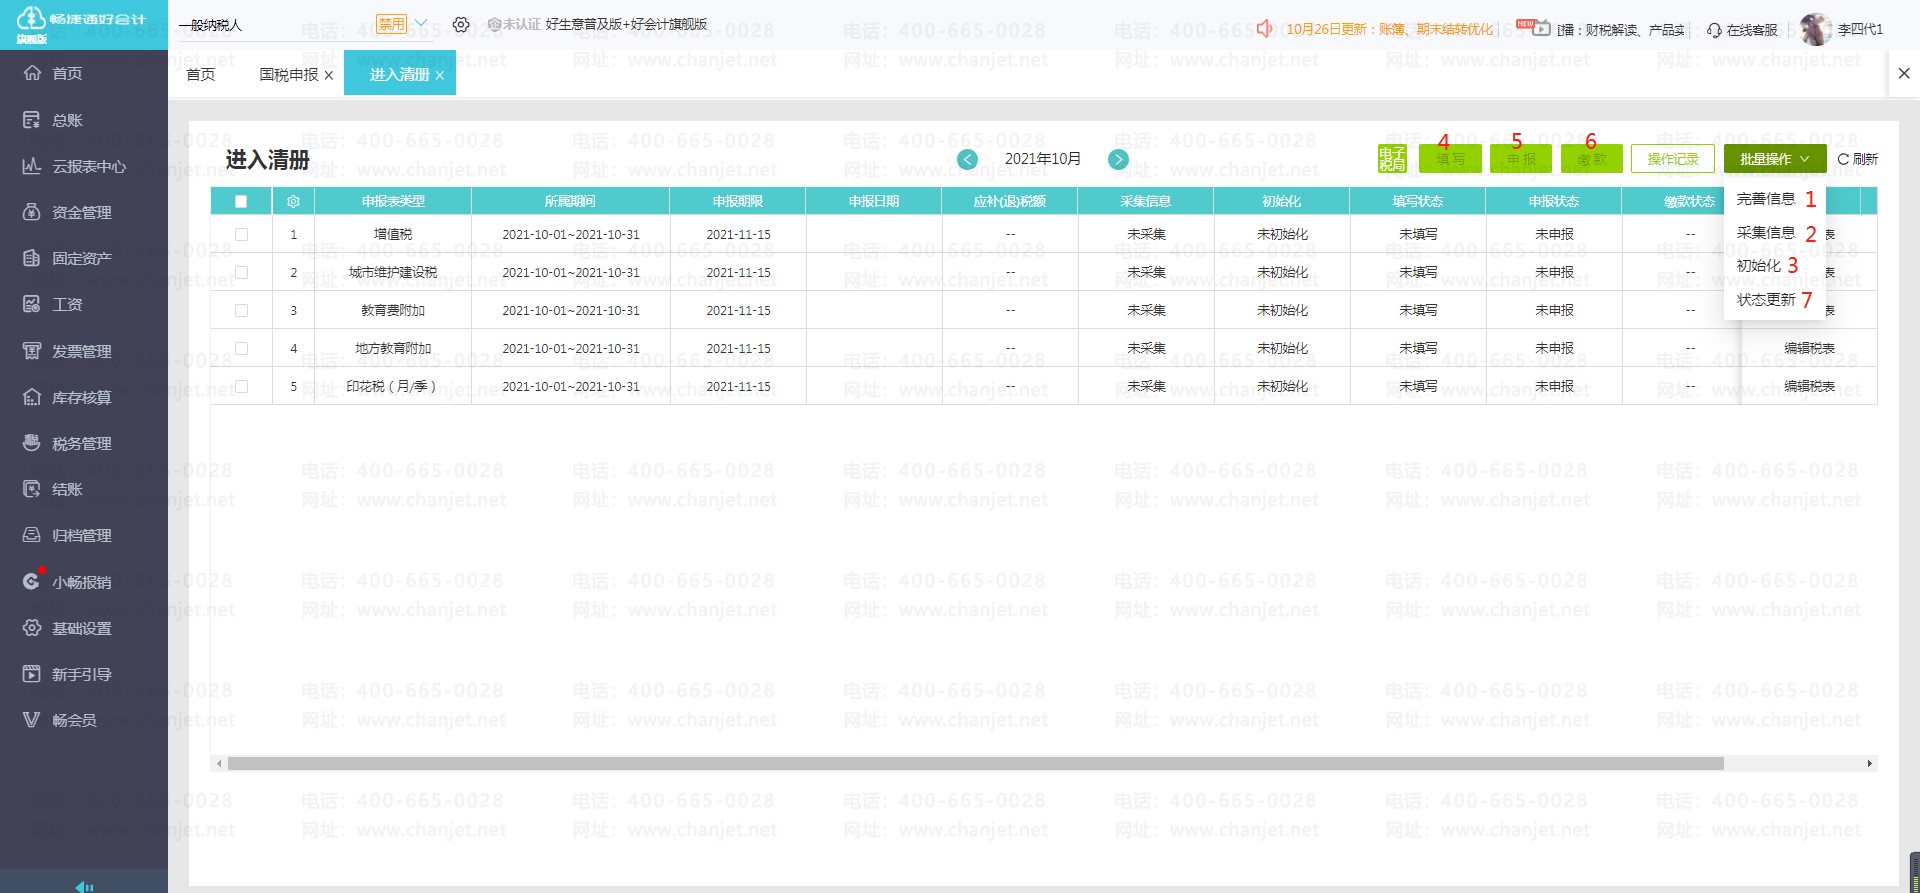The image size is (1920, 893).
Task: Expand the company selector chevron beside 禁用
Action: 421,24
